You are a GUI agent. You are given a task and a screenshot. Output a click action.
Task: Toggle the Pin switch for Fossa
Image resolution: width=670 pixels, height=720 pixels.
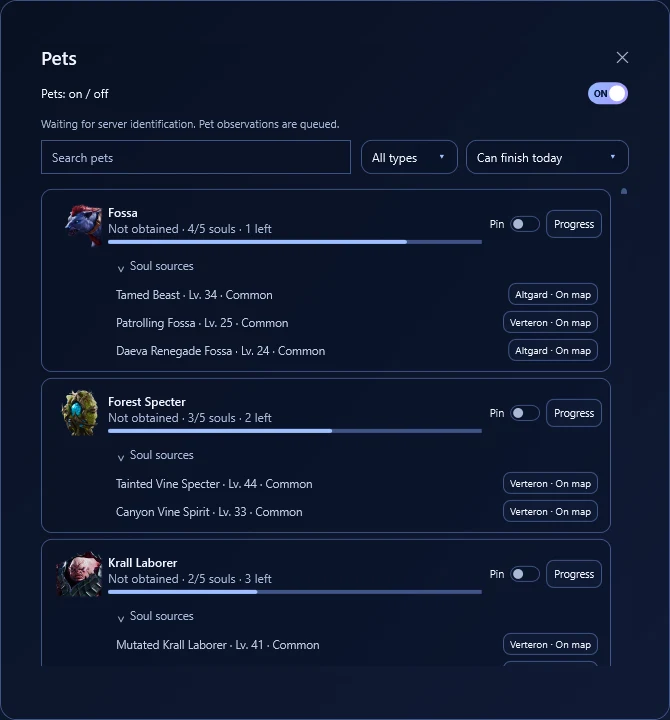click(x=524, y=224)
